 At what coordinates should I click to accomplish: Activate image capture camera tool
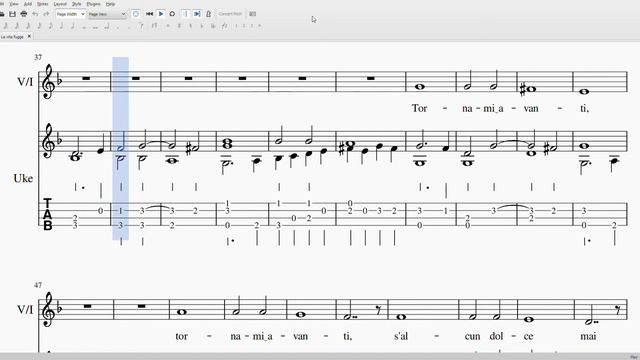click(x=253, y=14)
